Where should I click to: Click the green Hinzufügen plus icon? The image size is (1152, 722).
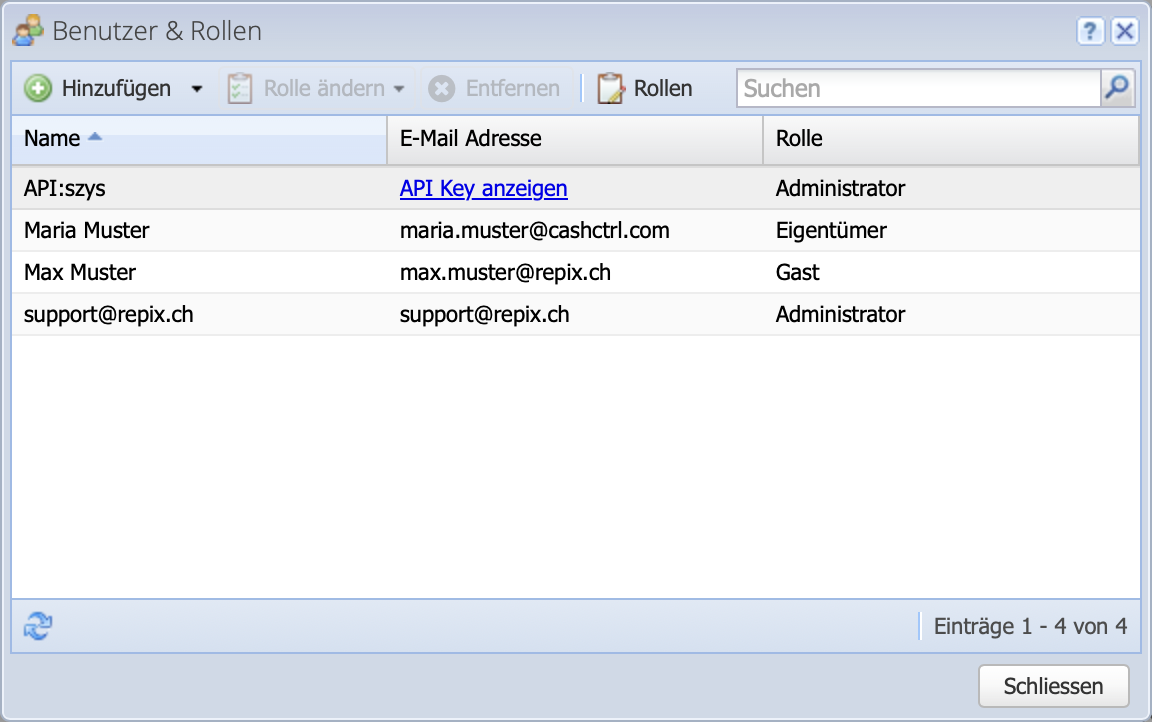37,88
